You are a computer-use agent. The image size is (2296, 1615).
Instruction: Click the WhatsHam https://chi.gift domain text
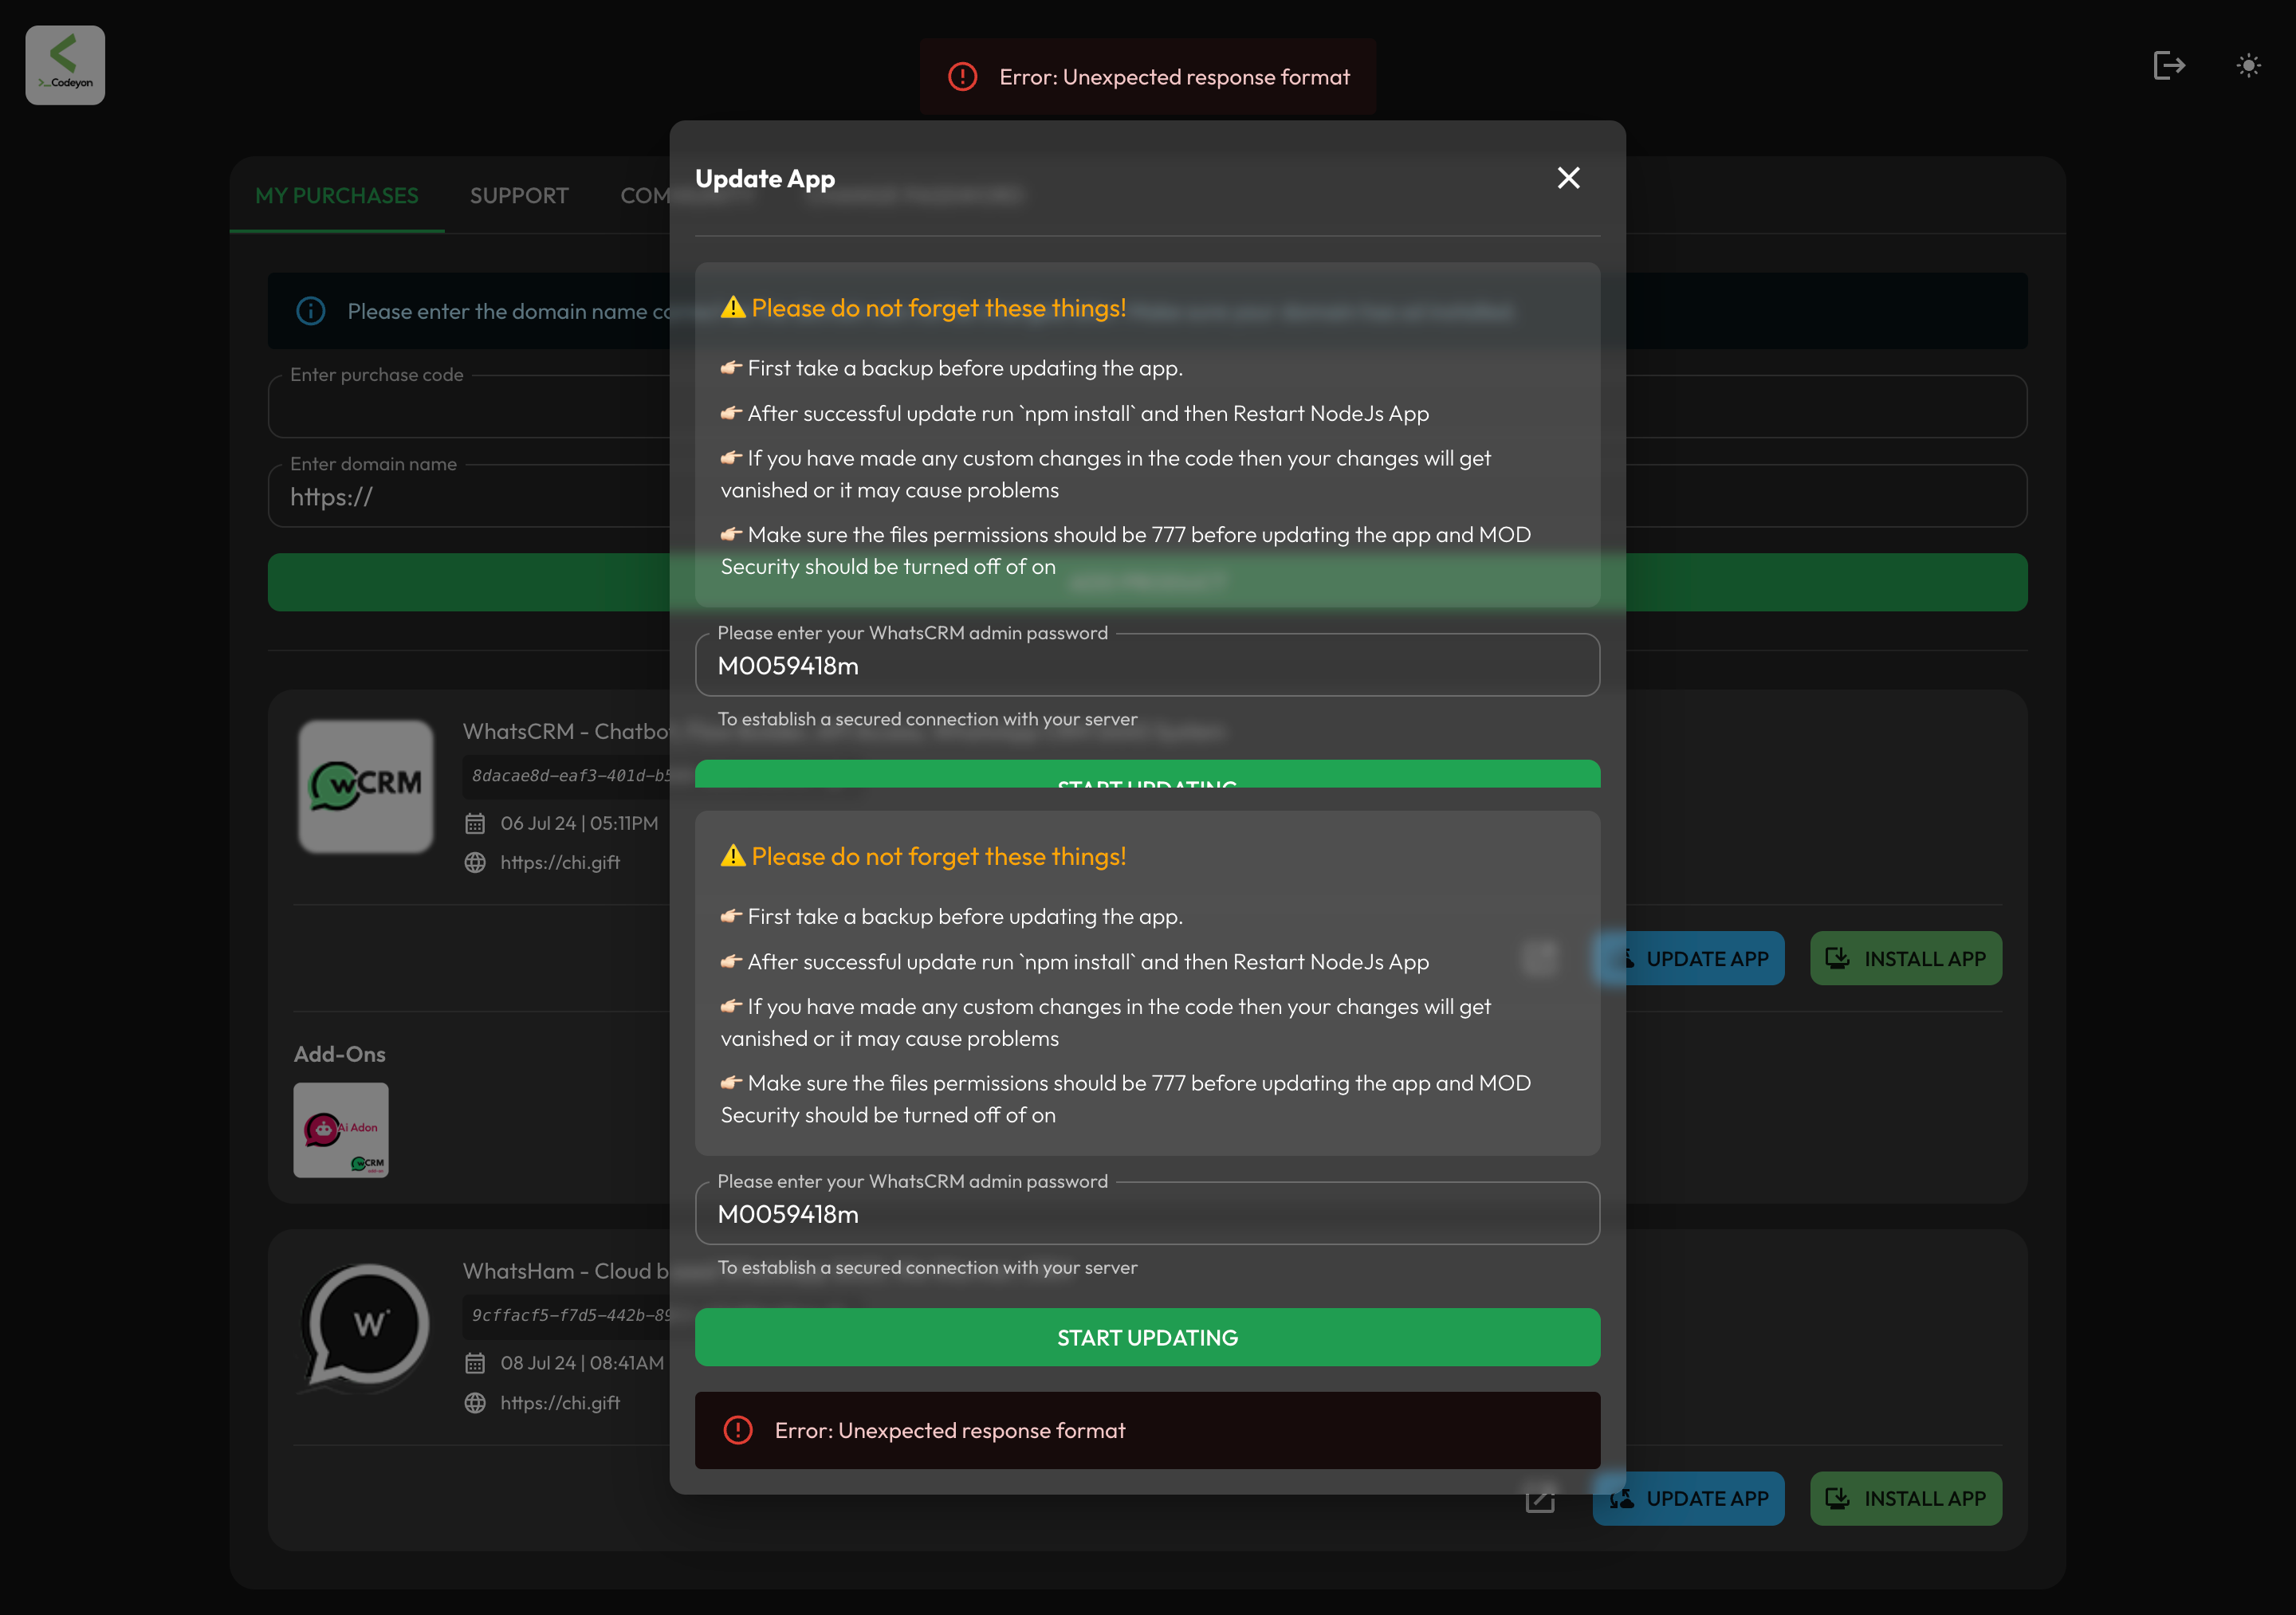[x=560, y=1403]
